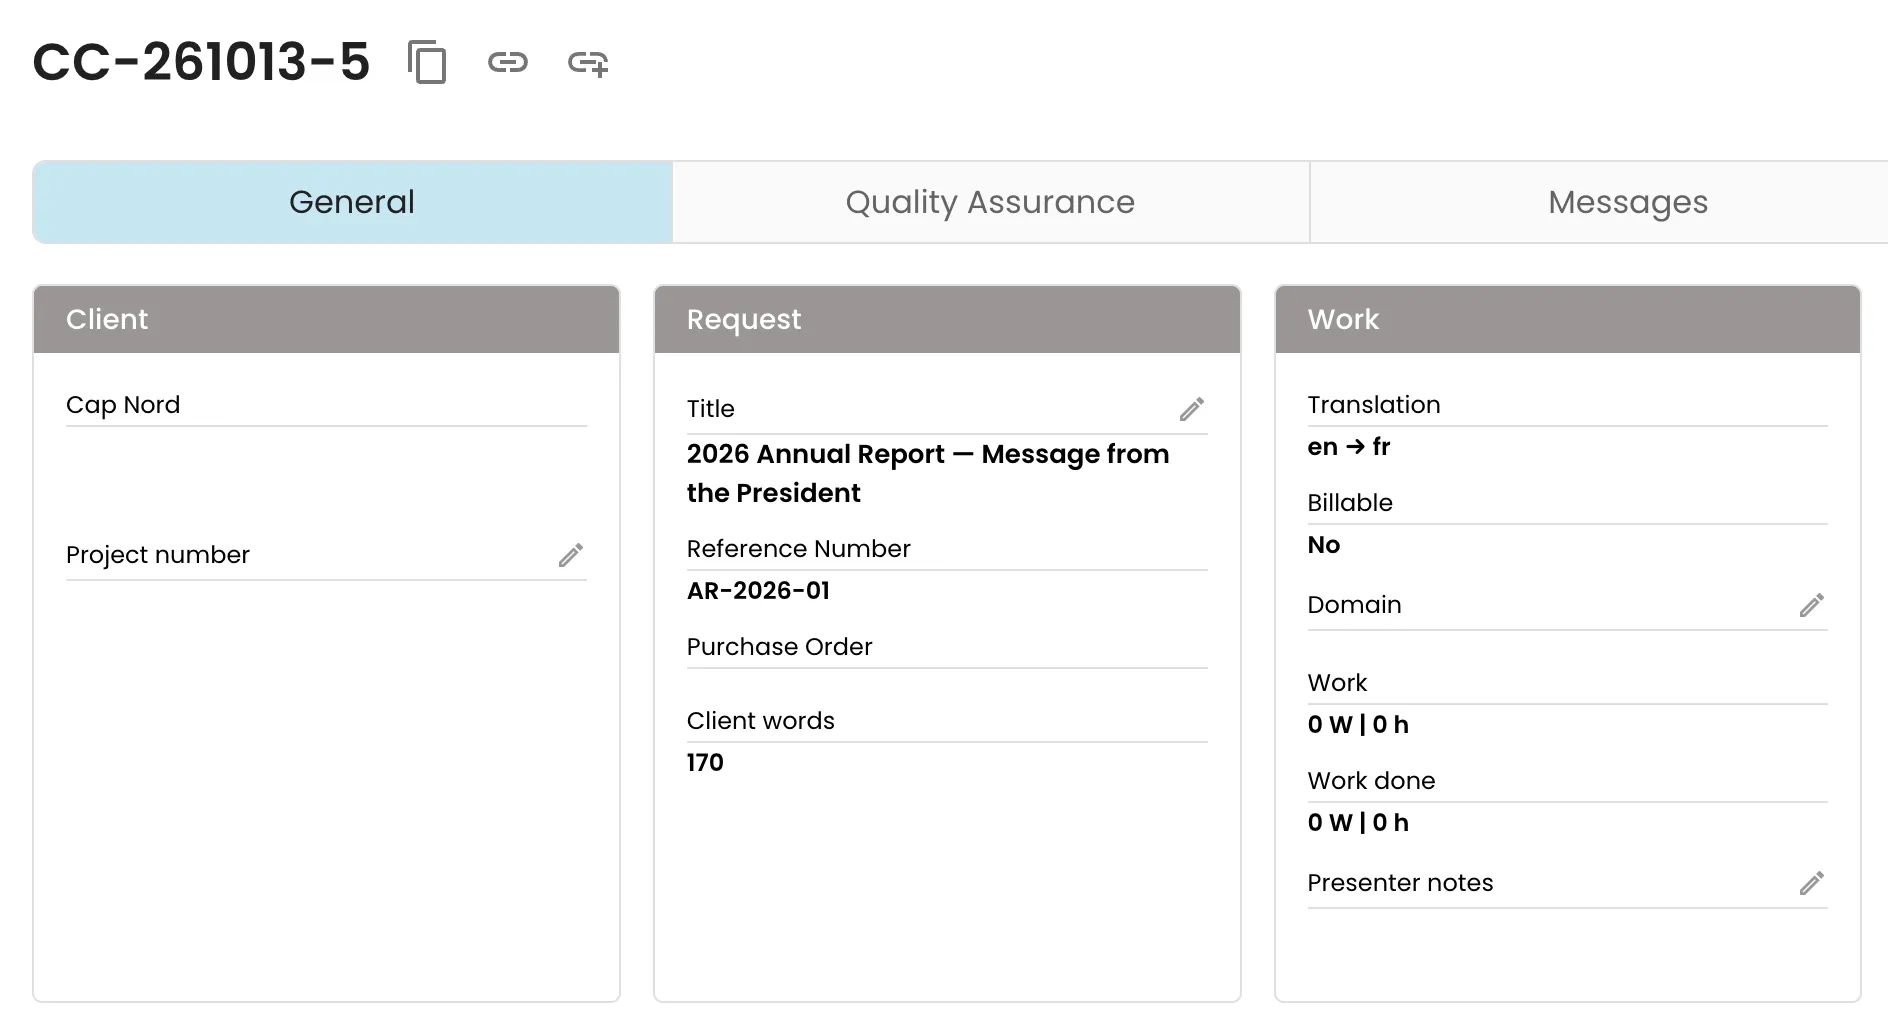Click the language pair en → fr
Viewport: 1888px width, 1024px height.
(1348, 447)
